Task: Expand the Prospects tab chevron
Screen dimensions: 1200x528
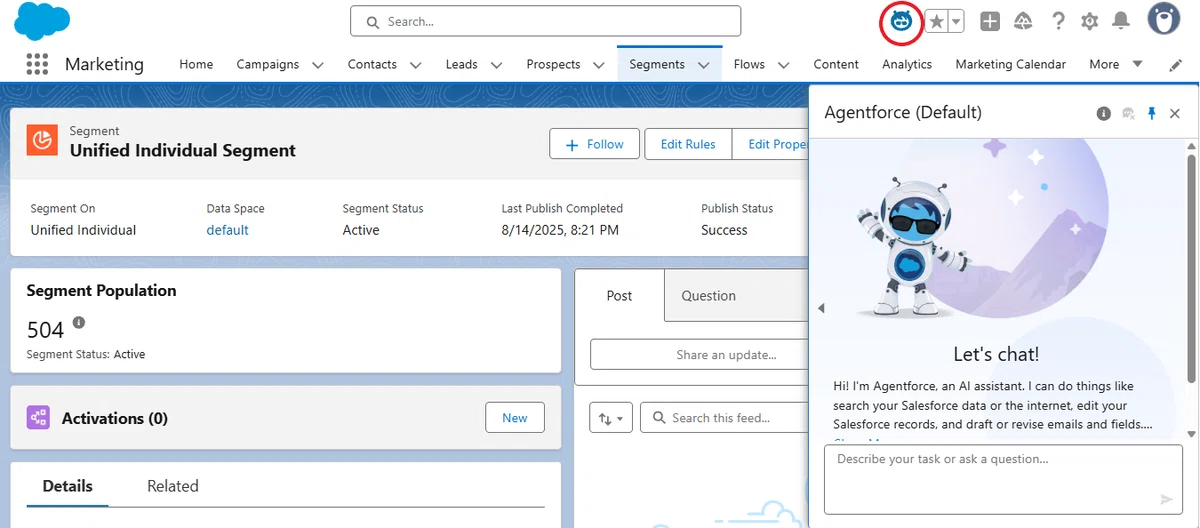Action: (599, 65)
